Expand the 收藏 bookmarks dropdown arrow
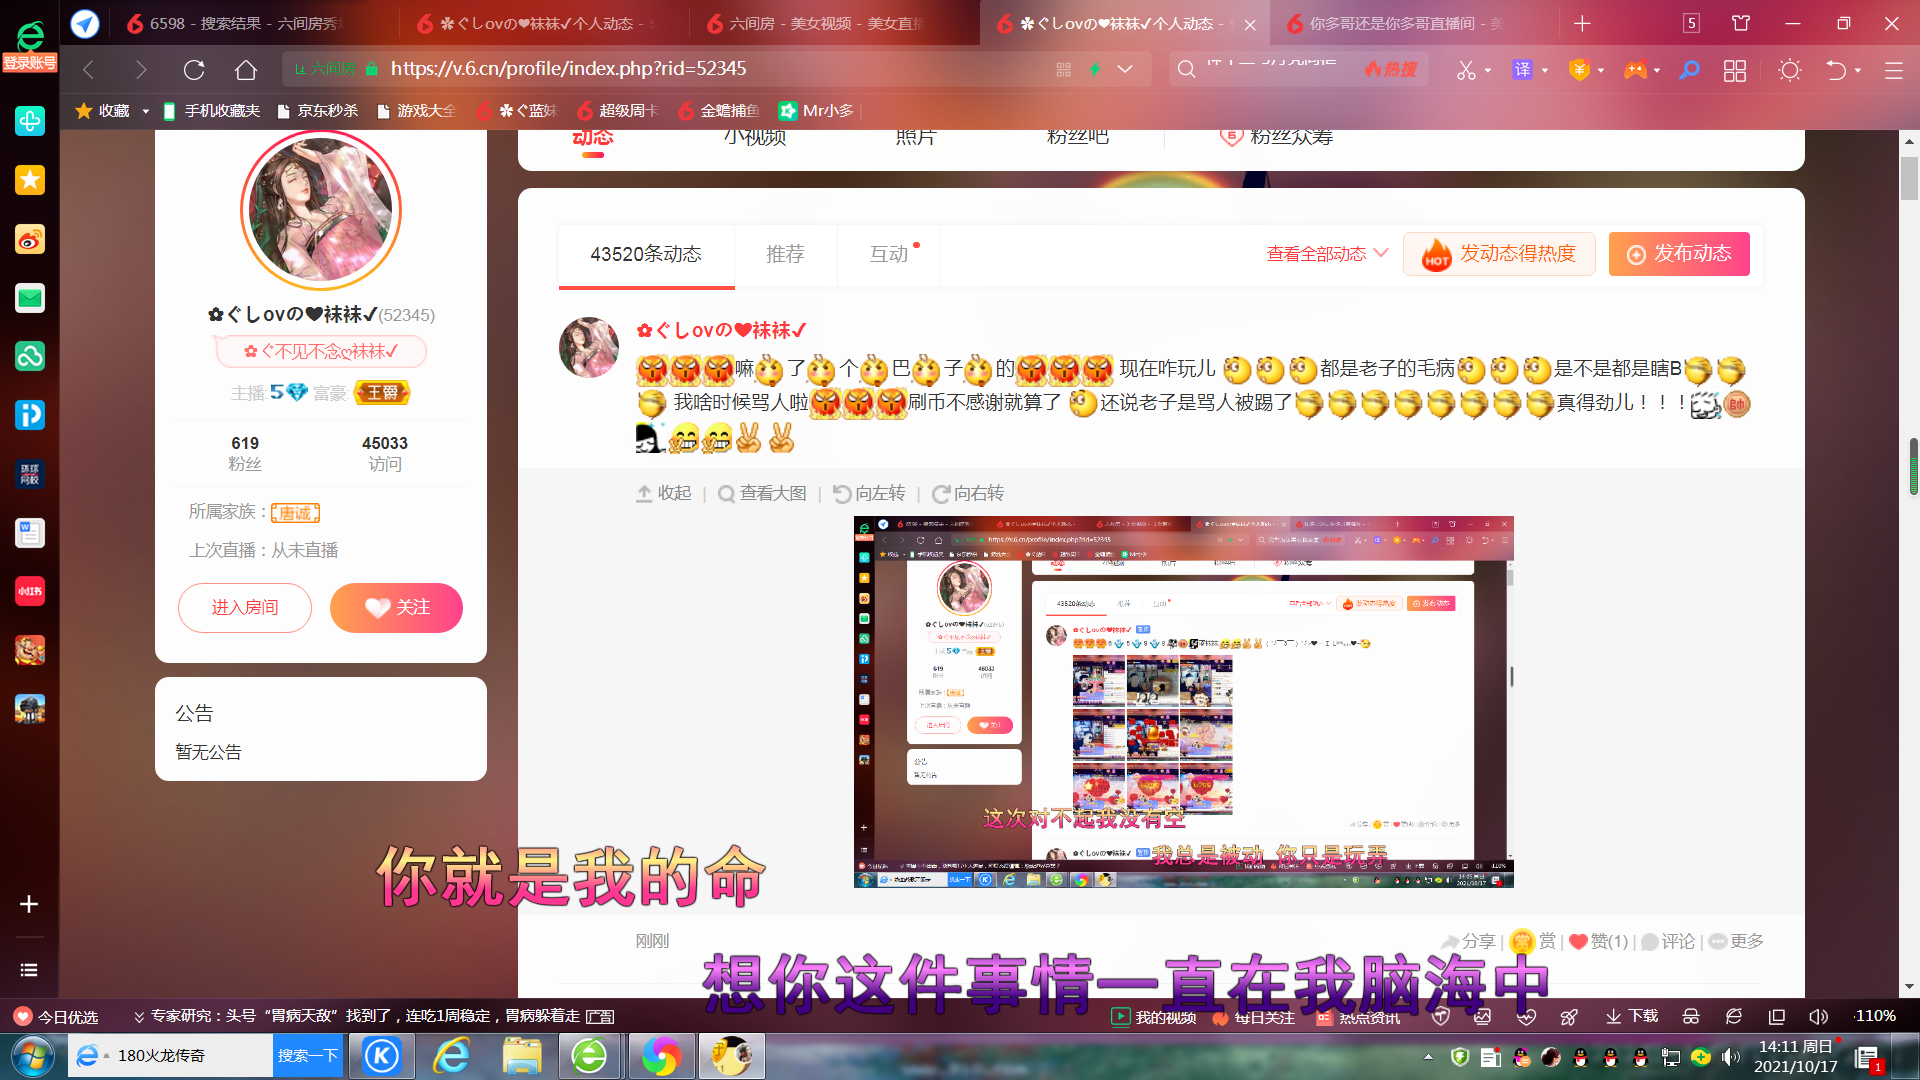This screenshot has width=1920, height=1080. pos(145,111)
